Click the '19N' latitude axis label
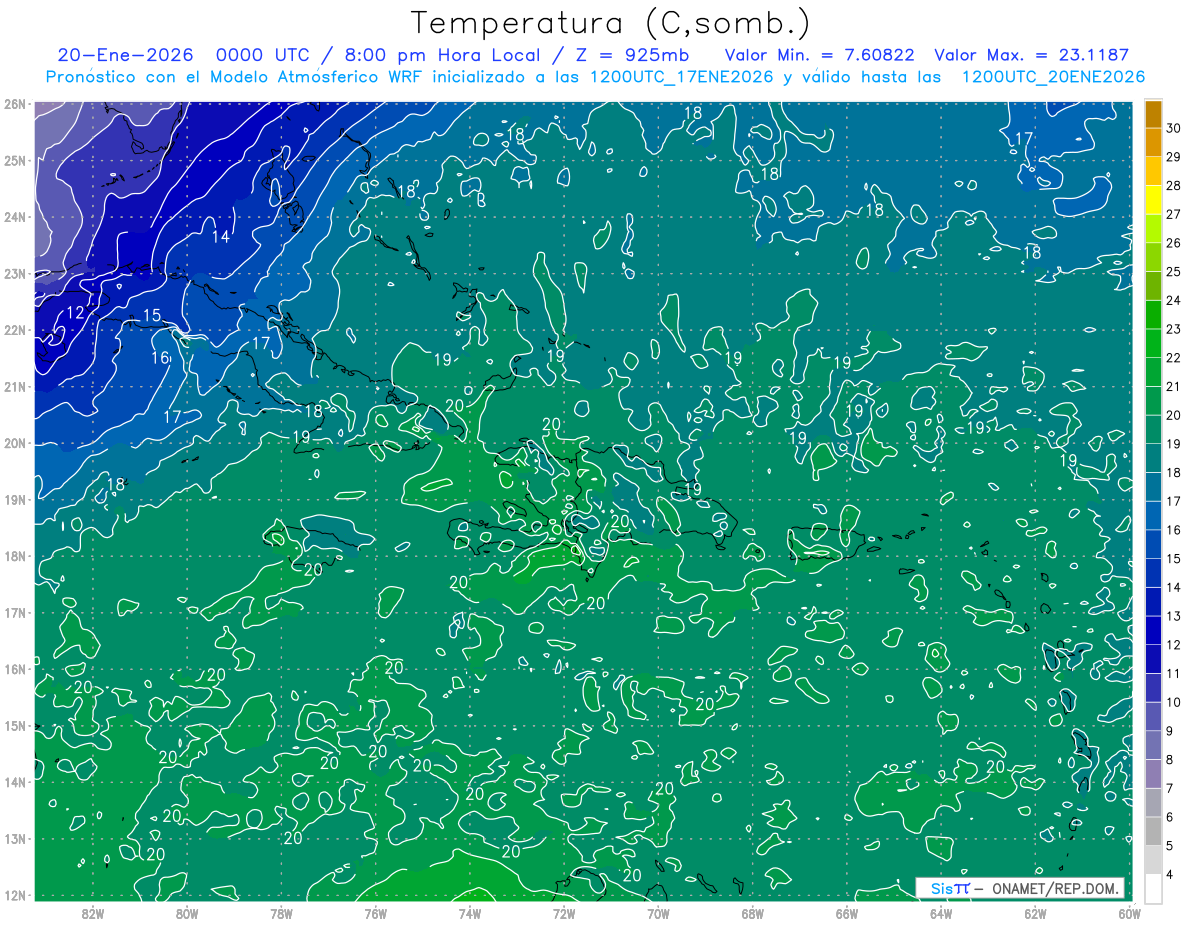Screen dimensions: 1200x927 click(14, 499)
